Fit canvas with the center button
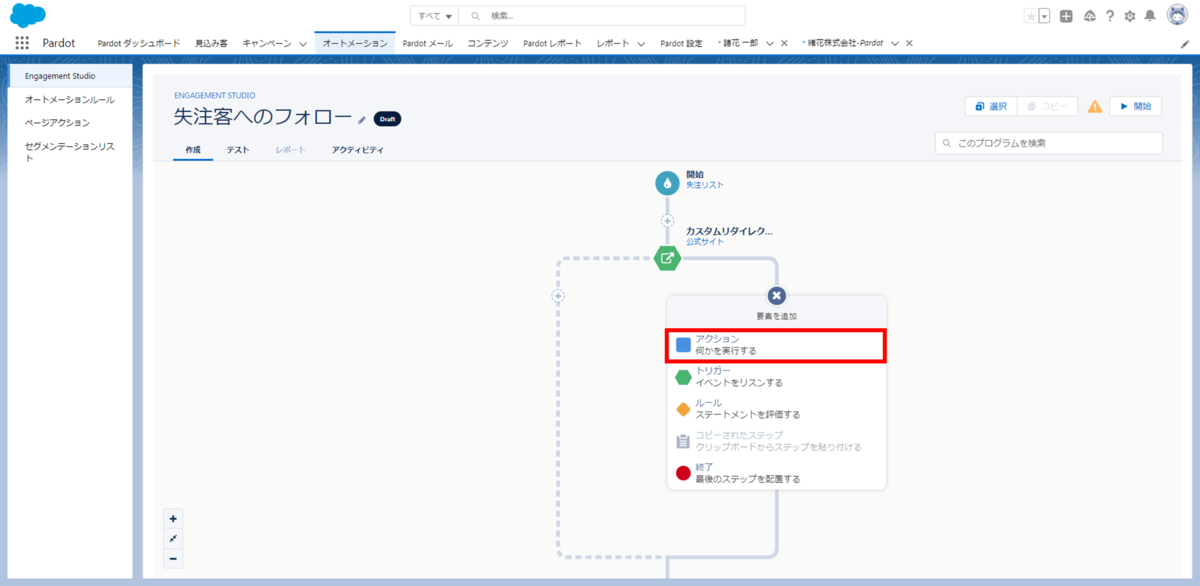The height and width of the screenshot is (586, 1200). [173, 538]
